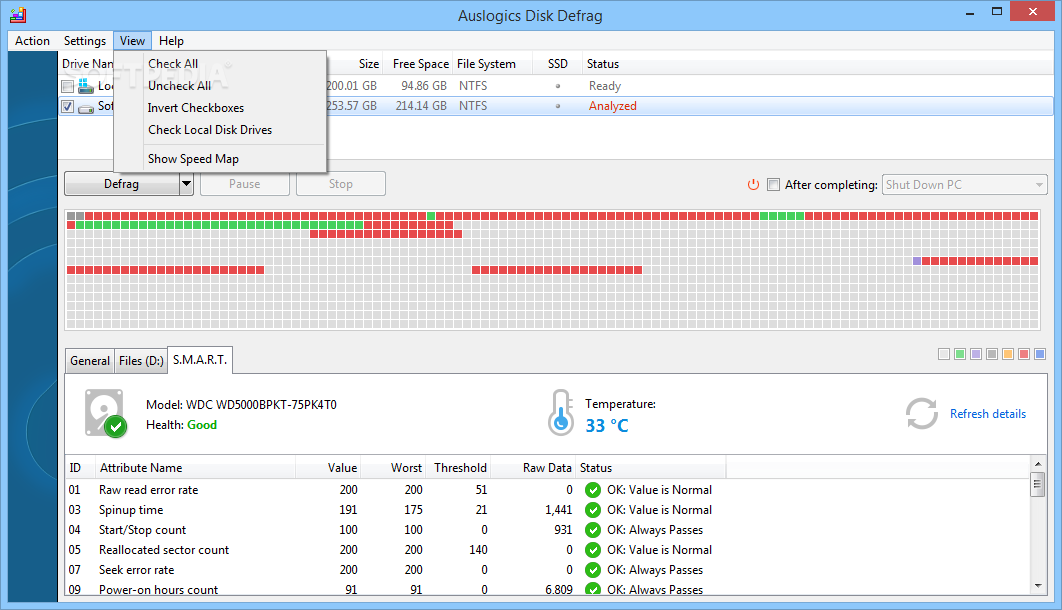Click the Defrag button

pyautogui.click(x=122, y=183)
